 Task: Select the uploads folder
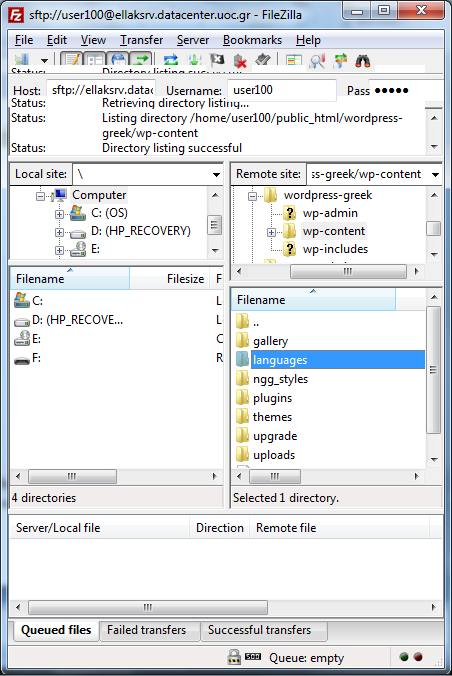tap(266, 454)
